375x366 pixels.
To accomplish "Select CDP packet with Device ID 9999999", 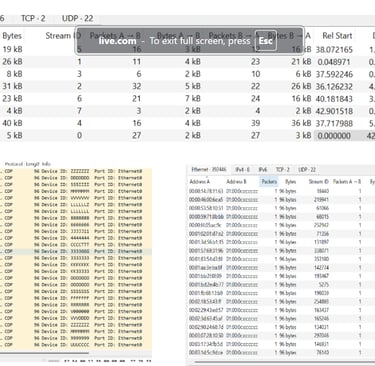I will pos(76,338).
